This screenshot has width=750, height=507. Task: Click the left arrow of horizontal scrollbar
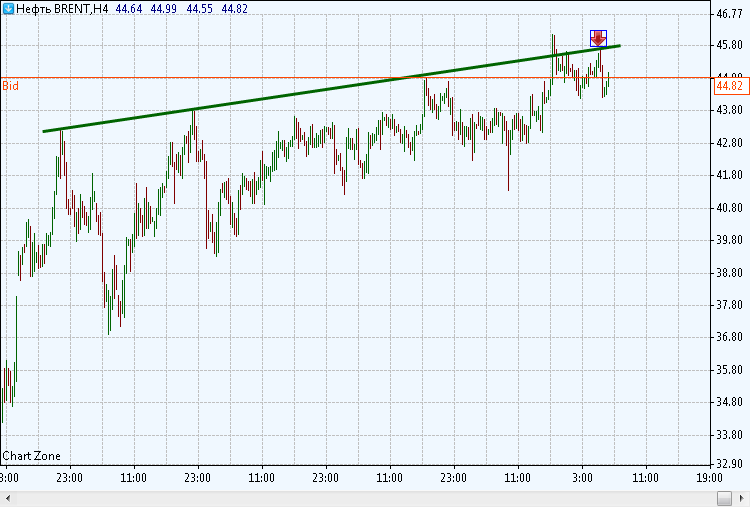point(7,498)
